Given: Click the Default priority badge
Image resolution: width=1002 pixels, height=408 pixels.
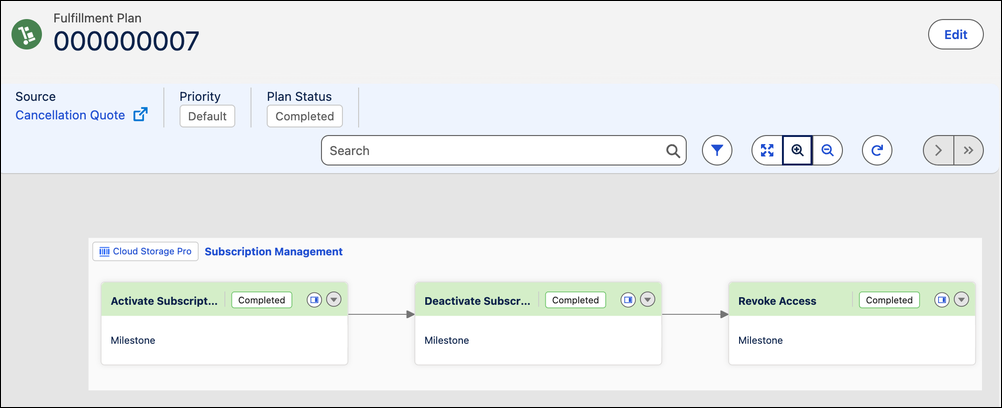Looking at the screenshot, I should pos(207,116).
